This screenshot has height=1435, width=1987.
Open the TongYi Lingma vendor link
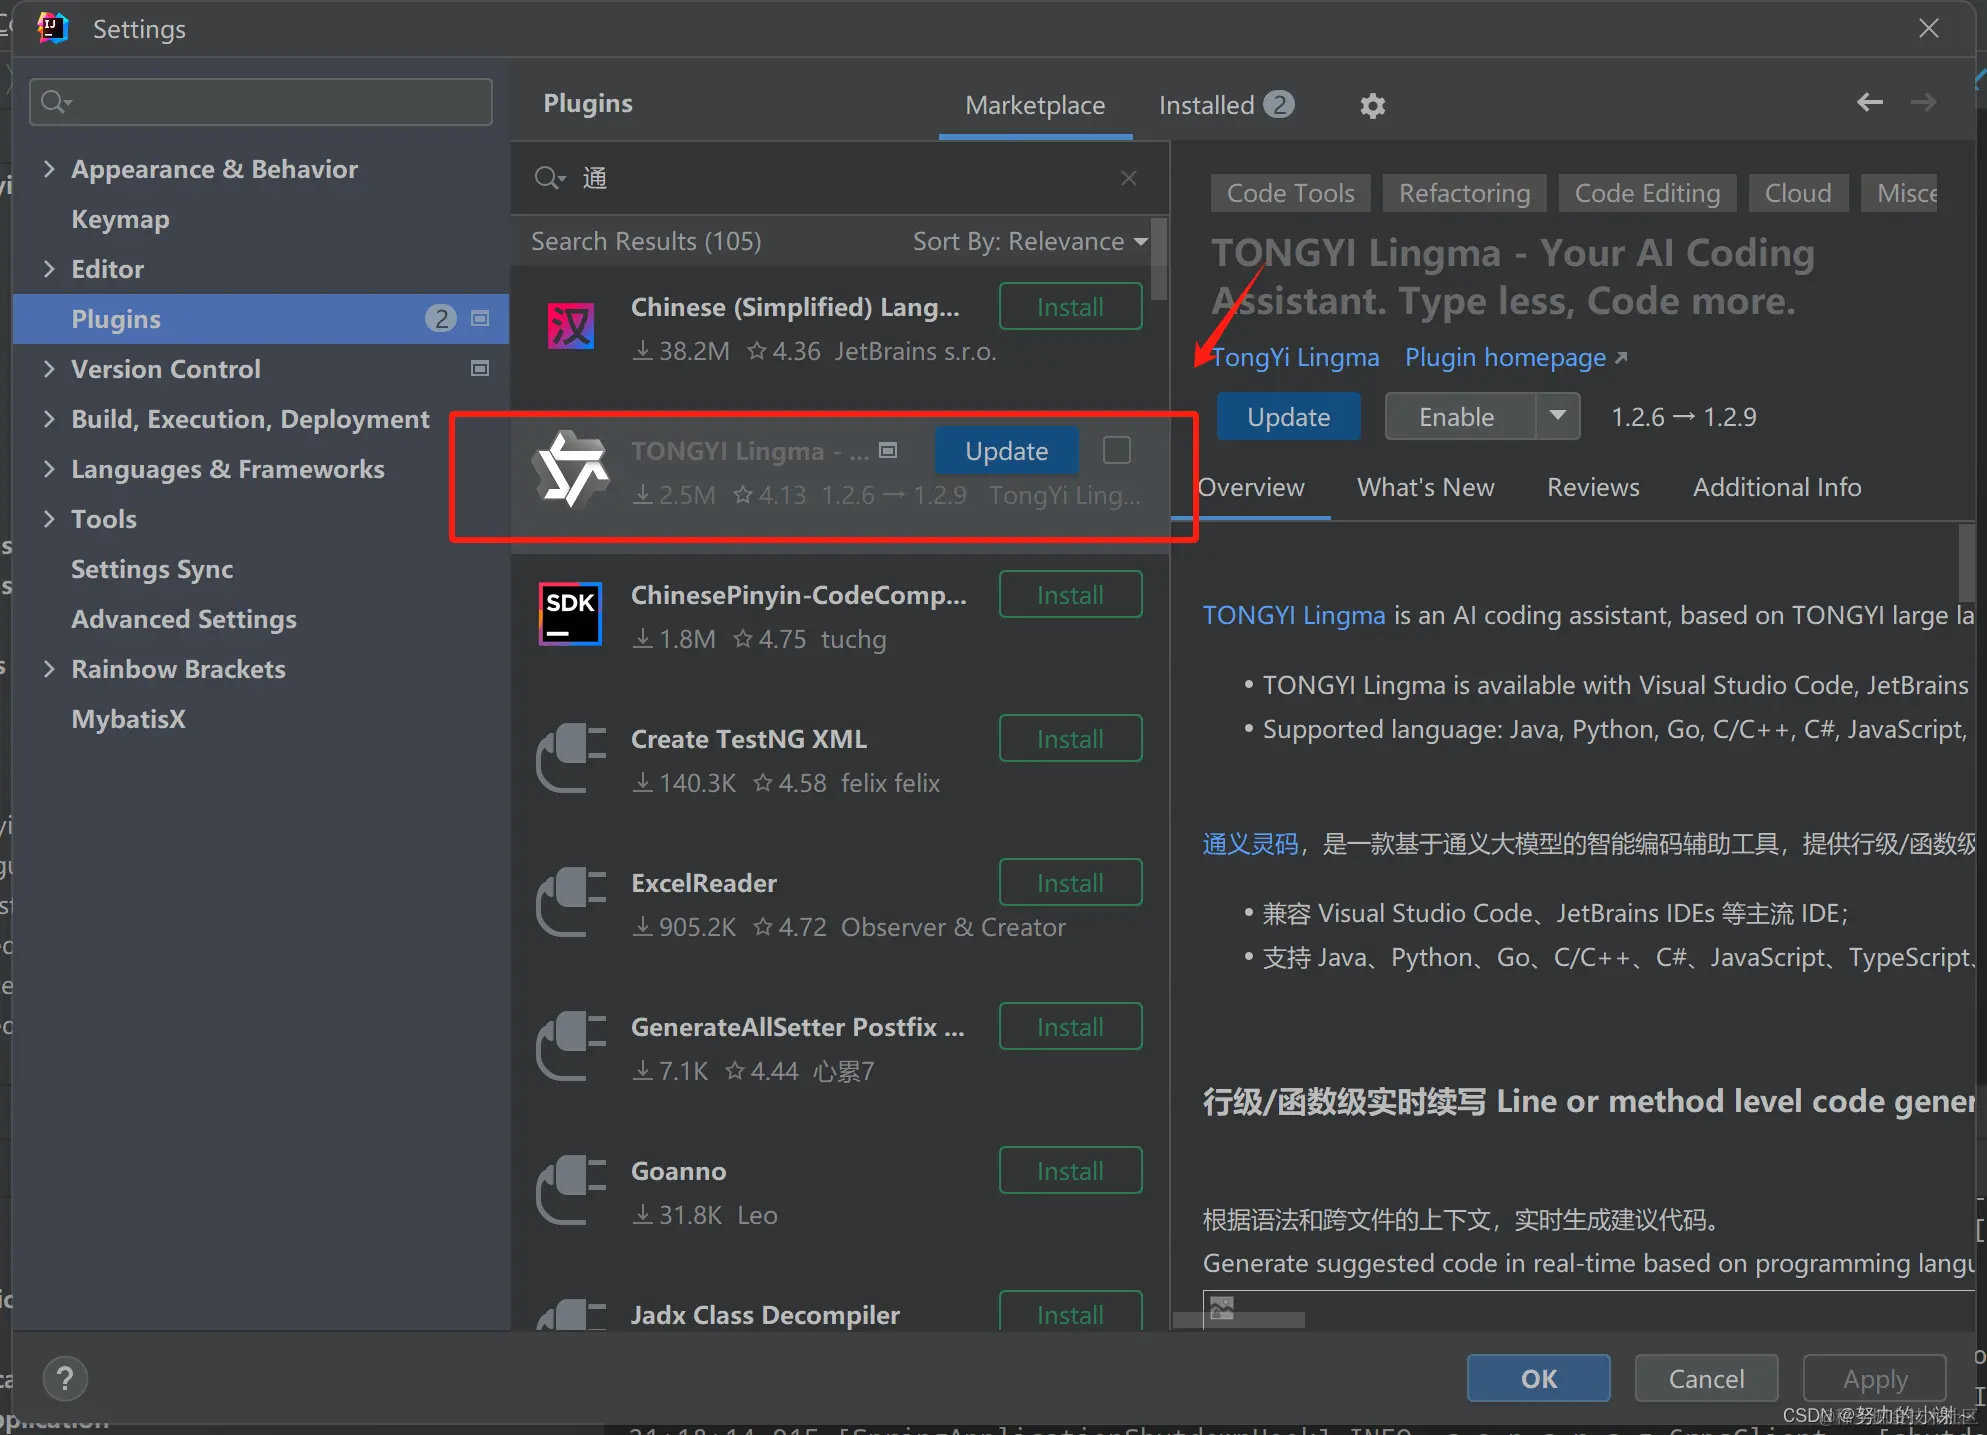(x=1294, y=357)
